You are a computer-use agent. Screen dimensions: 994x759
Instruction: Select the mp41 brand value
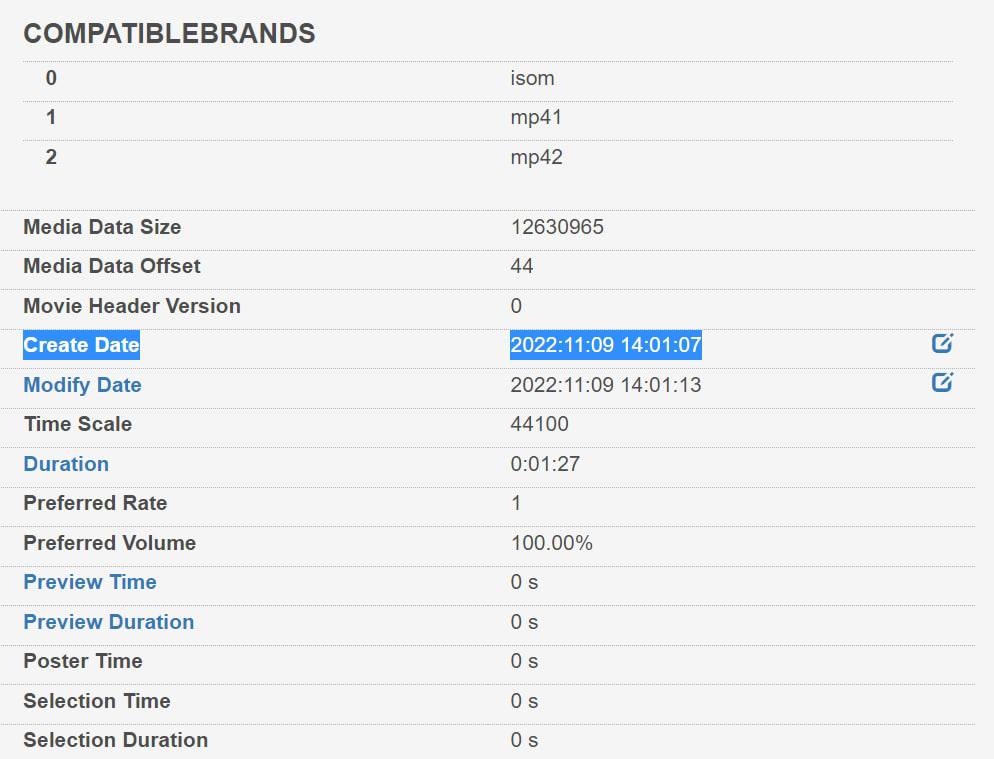click(536, 118)
